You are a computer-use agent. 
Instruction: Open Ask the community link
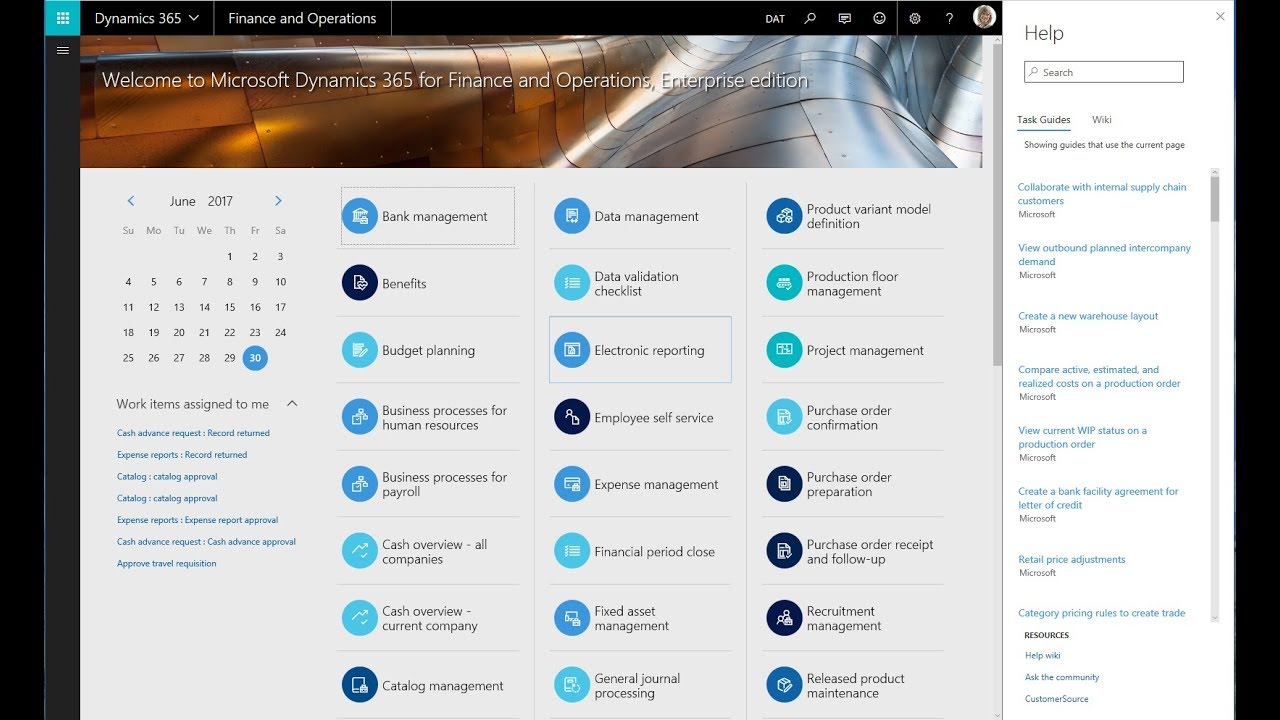1062,677
